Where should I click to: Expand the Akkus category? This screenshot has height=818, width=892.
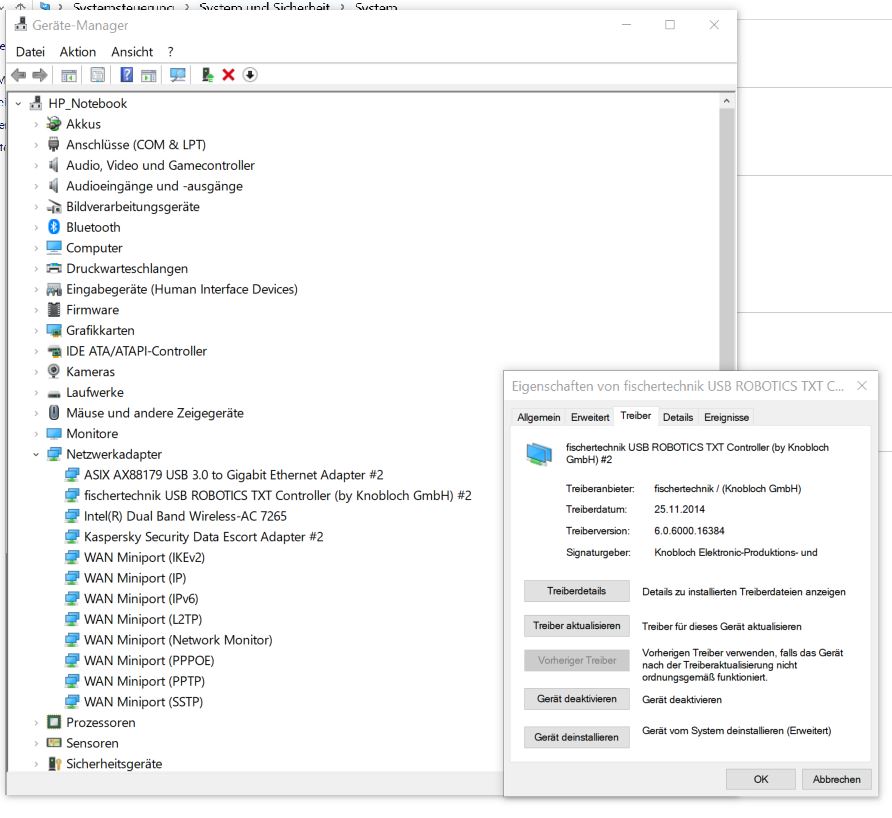(x=36, y=124)
